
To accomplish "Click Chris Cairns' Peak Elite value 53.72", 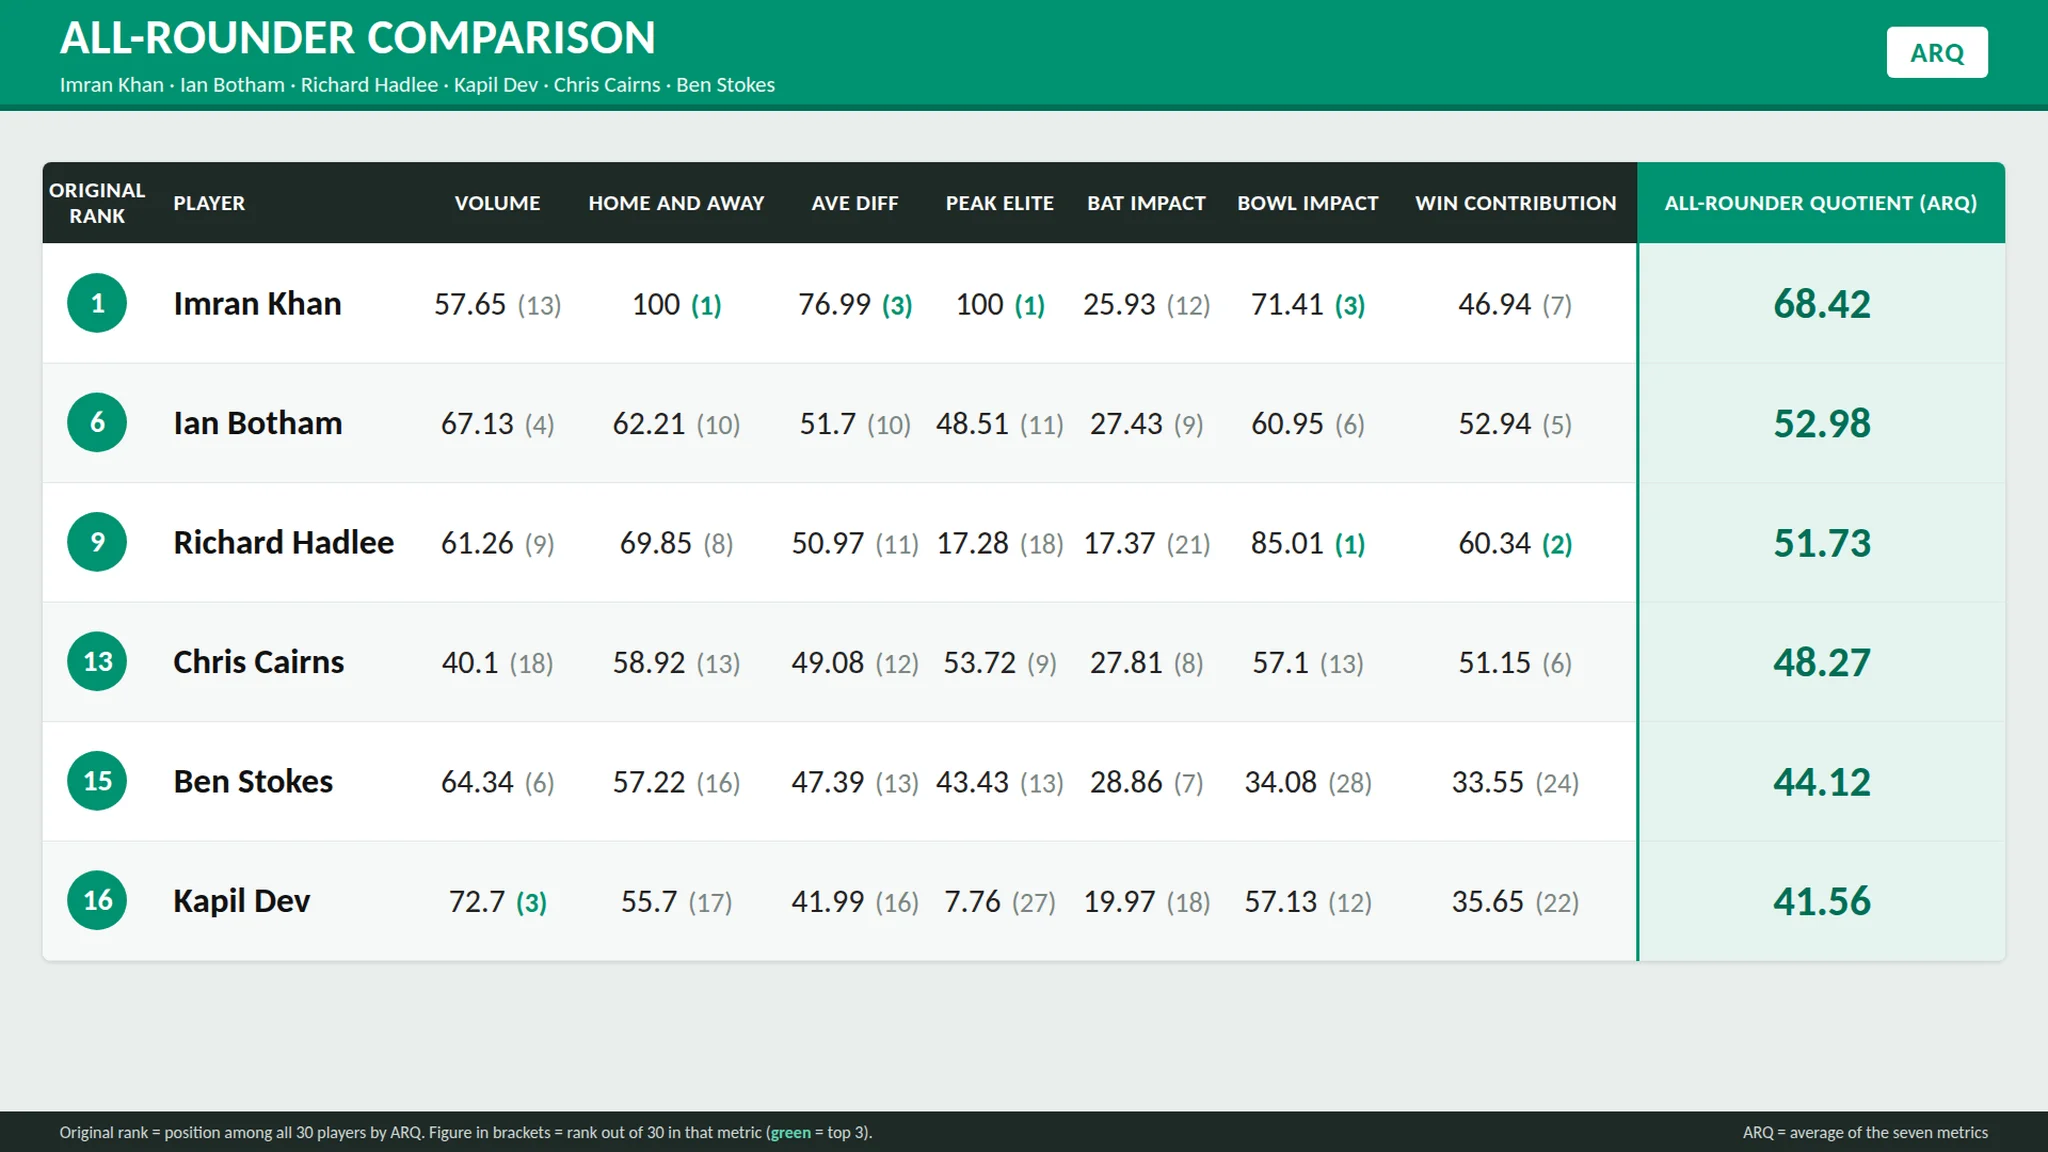I will coord(979,663).
